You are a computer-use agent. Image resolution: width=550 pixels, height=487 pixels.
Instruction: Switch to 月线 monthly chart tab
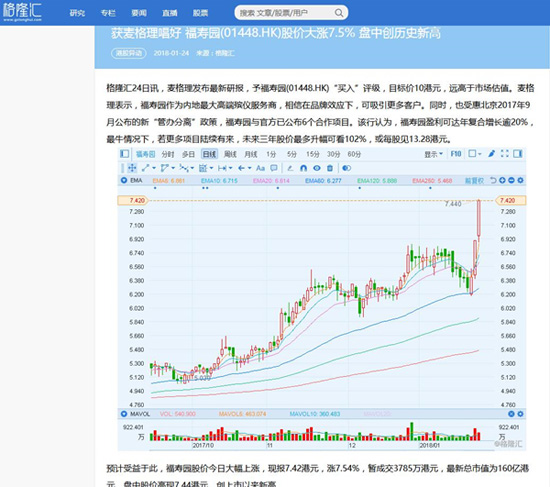pyautogui.click(x=251, y=154)
